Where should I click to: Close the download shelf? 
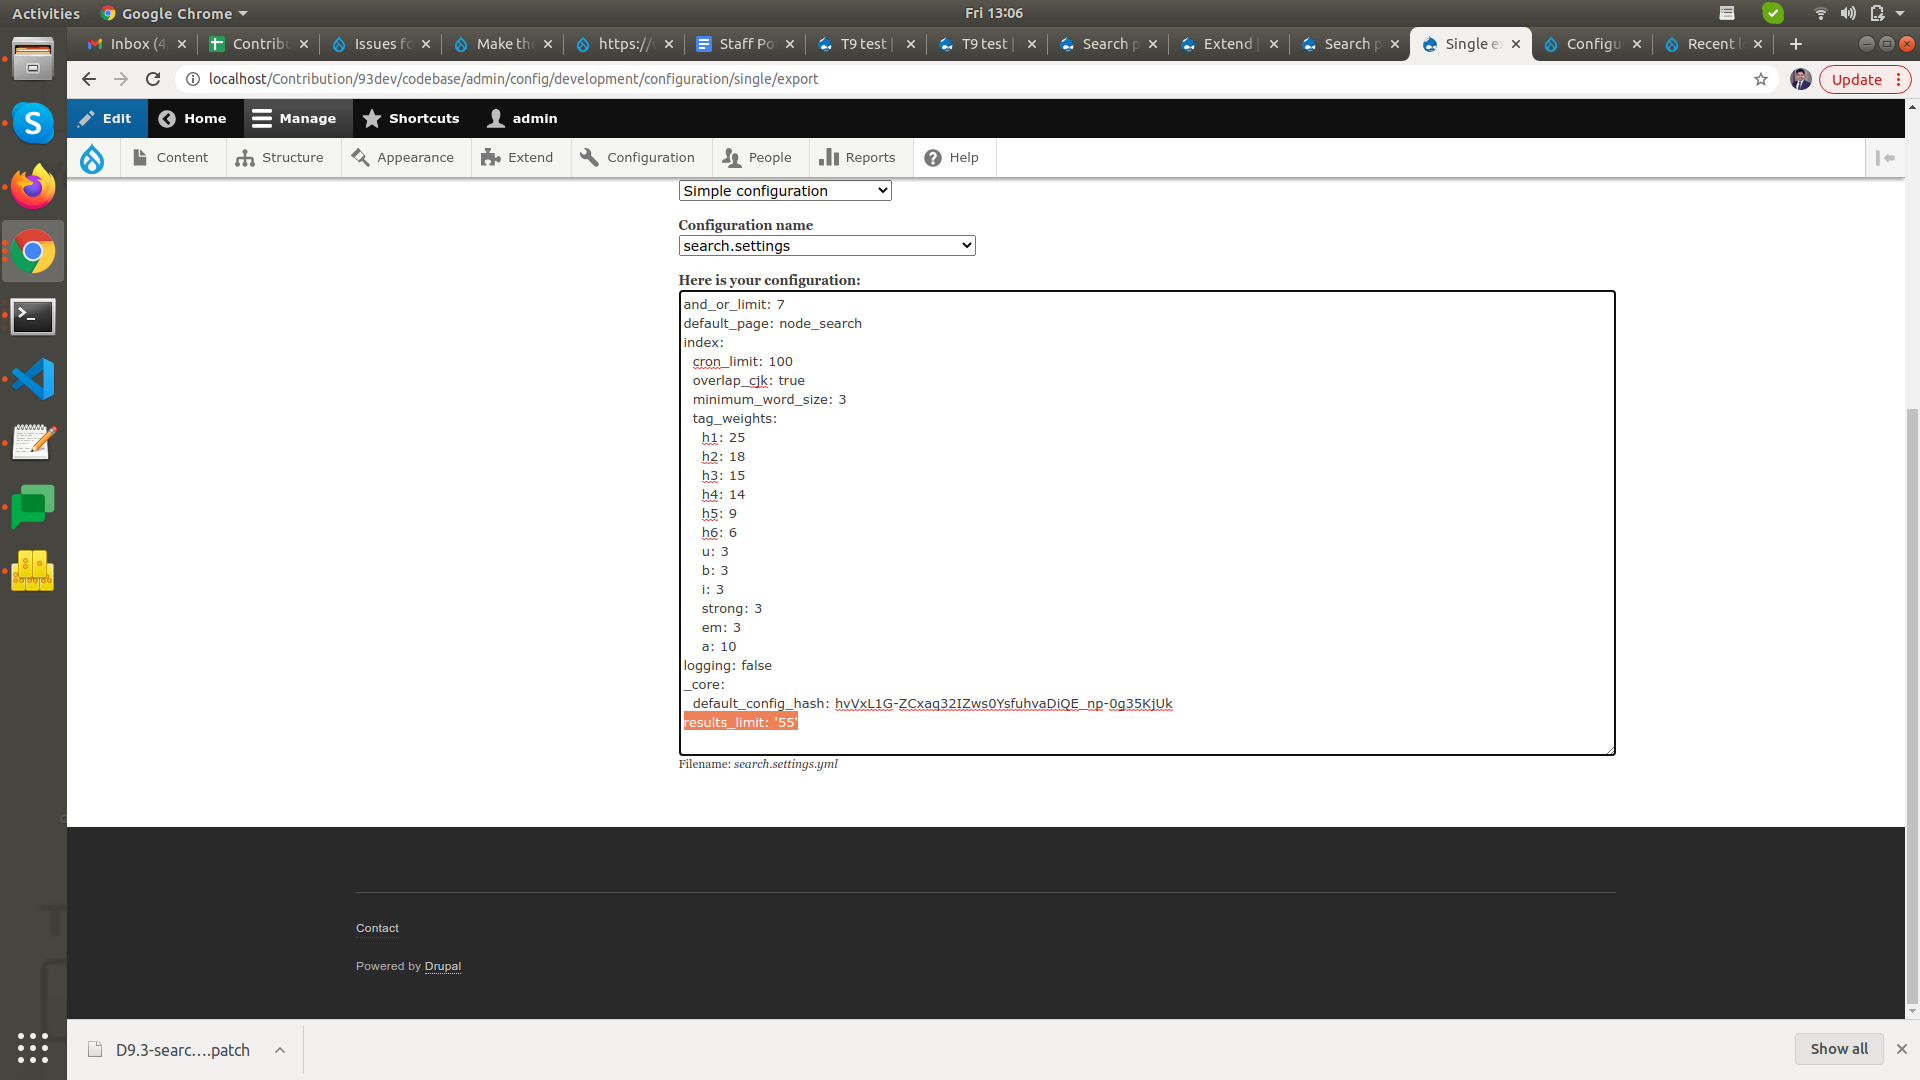point(1902,1049)
